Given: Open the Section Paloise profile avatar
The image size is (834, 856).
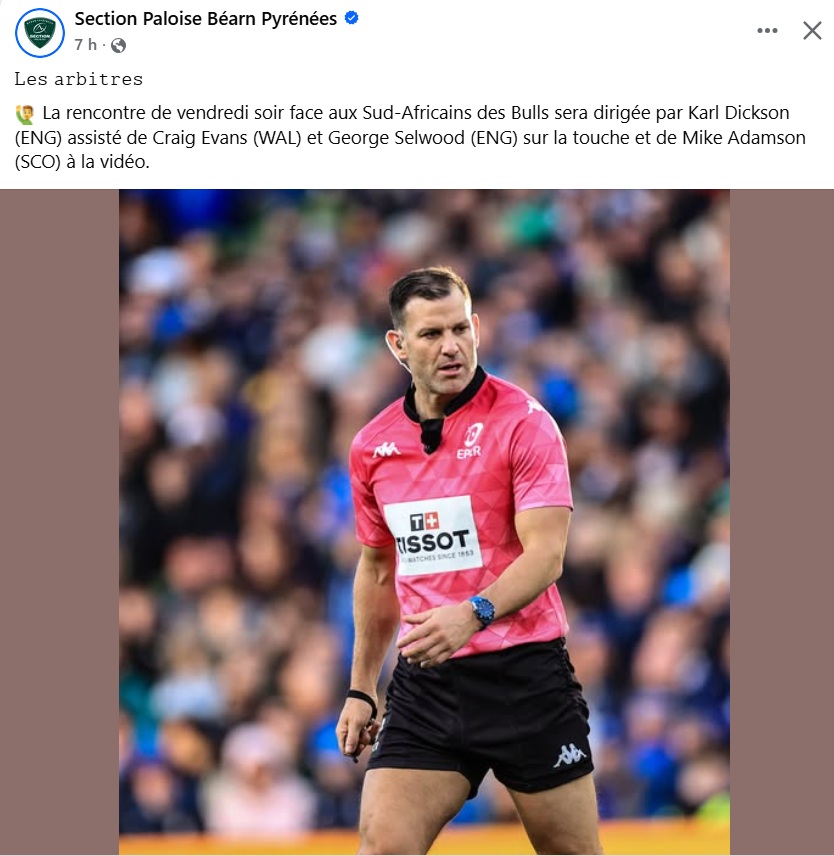Looking at the screenshot, I should (40, 33).
